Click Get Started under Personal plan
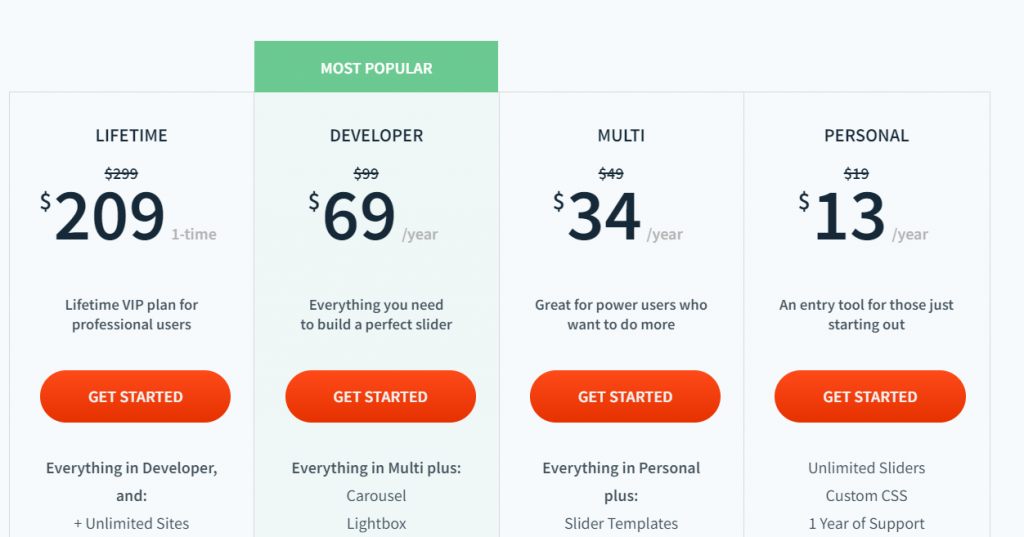1024x537 pixels. click(x=870, y=397)
